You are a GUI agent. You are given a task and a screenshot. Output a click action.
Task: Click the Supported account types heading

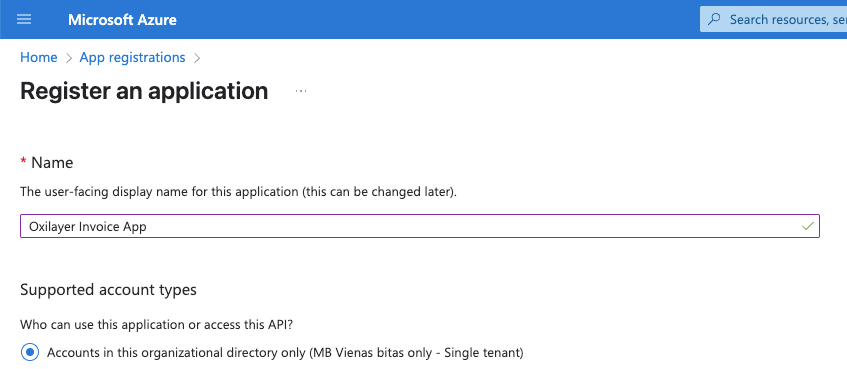tap(108, 290)
